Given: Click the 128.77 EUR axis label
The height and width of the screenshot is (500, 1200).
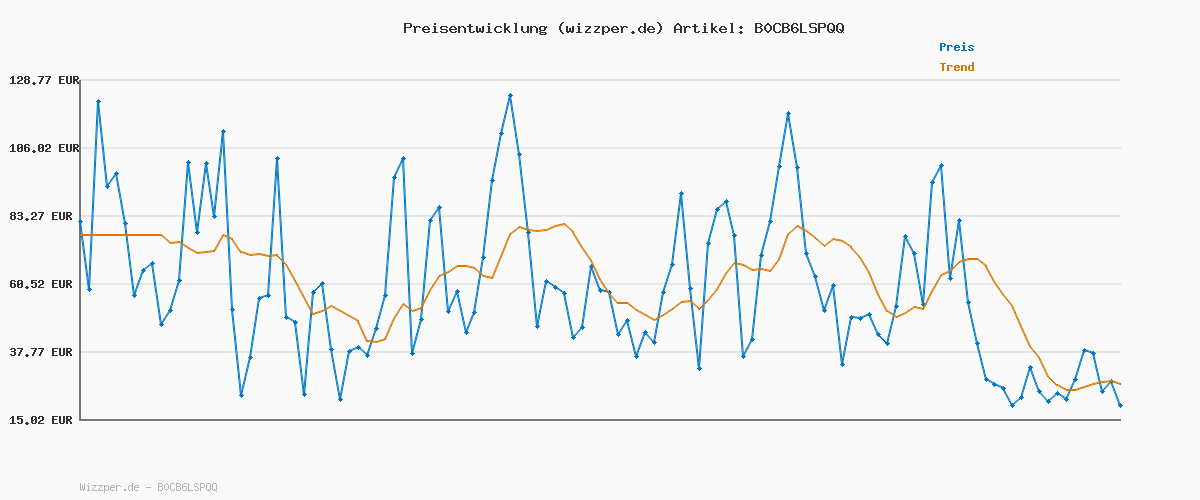Looking at the screenshot, I should pos(43,80).
